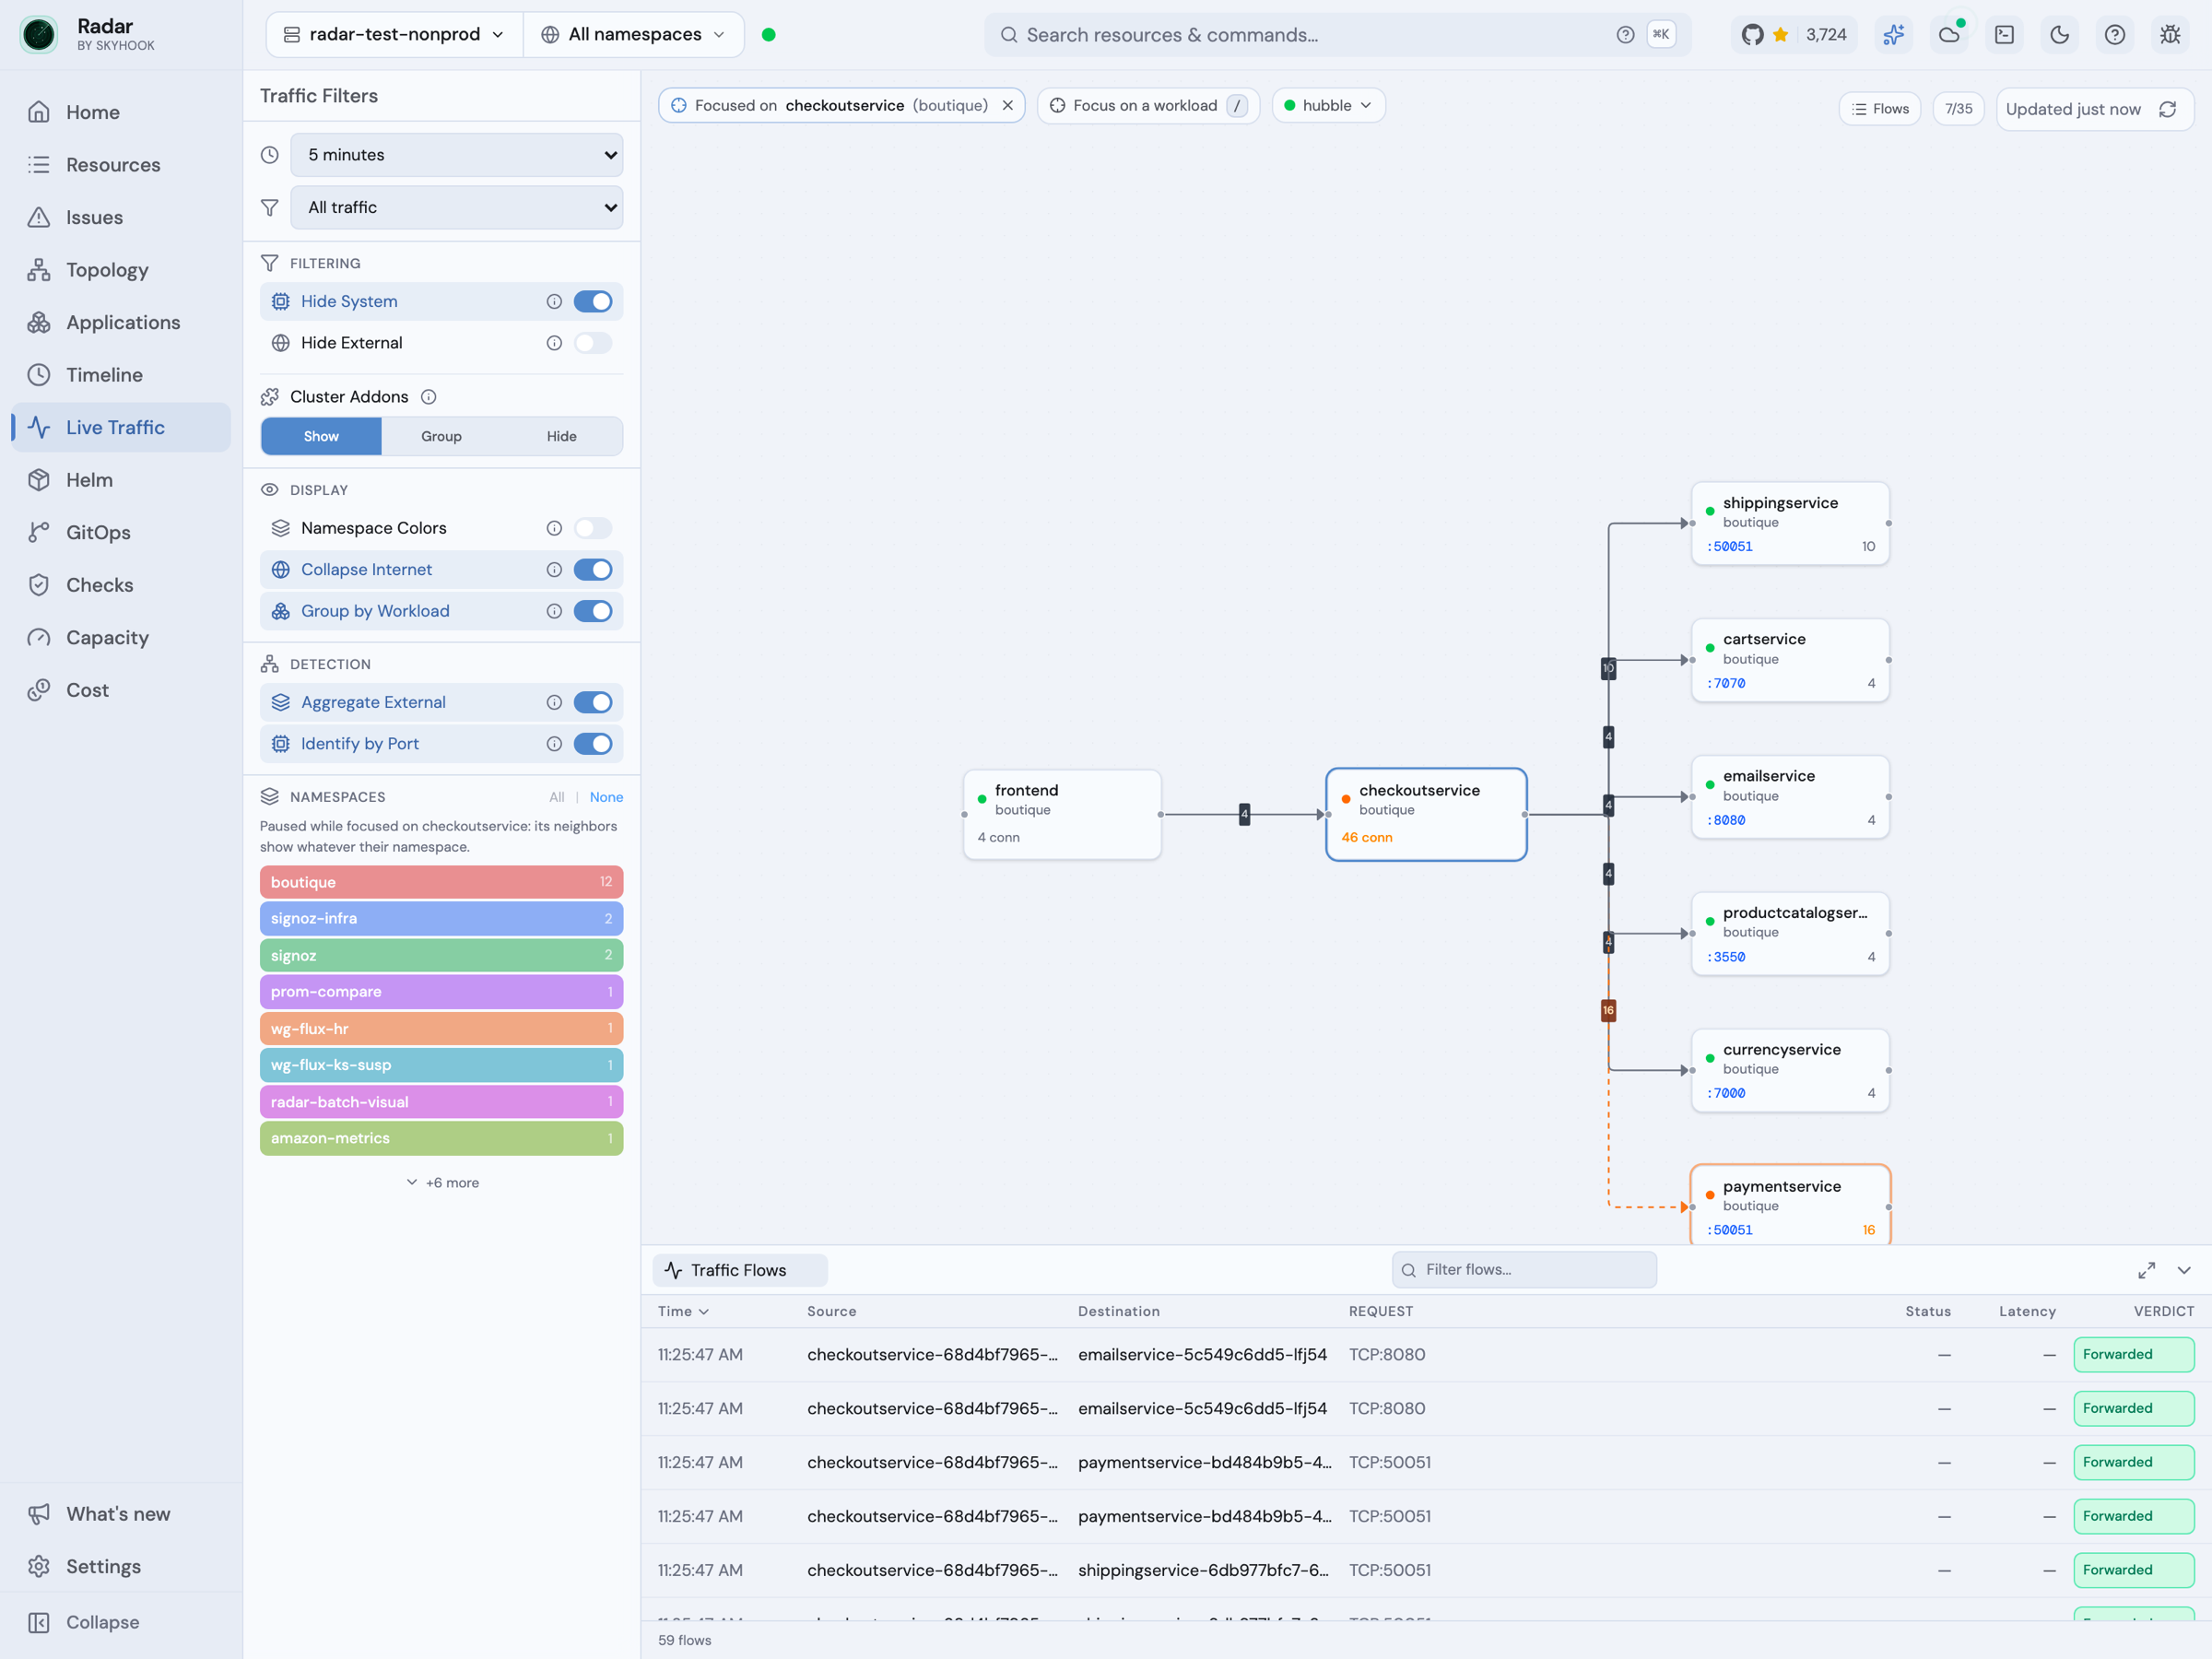Screen dimensions: 2212x1659
Task: Open the hubble source dropdown
Action: tap(1328, 105)
